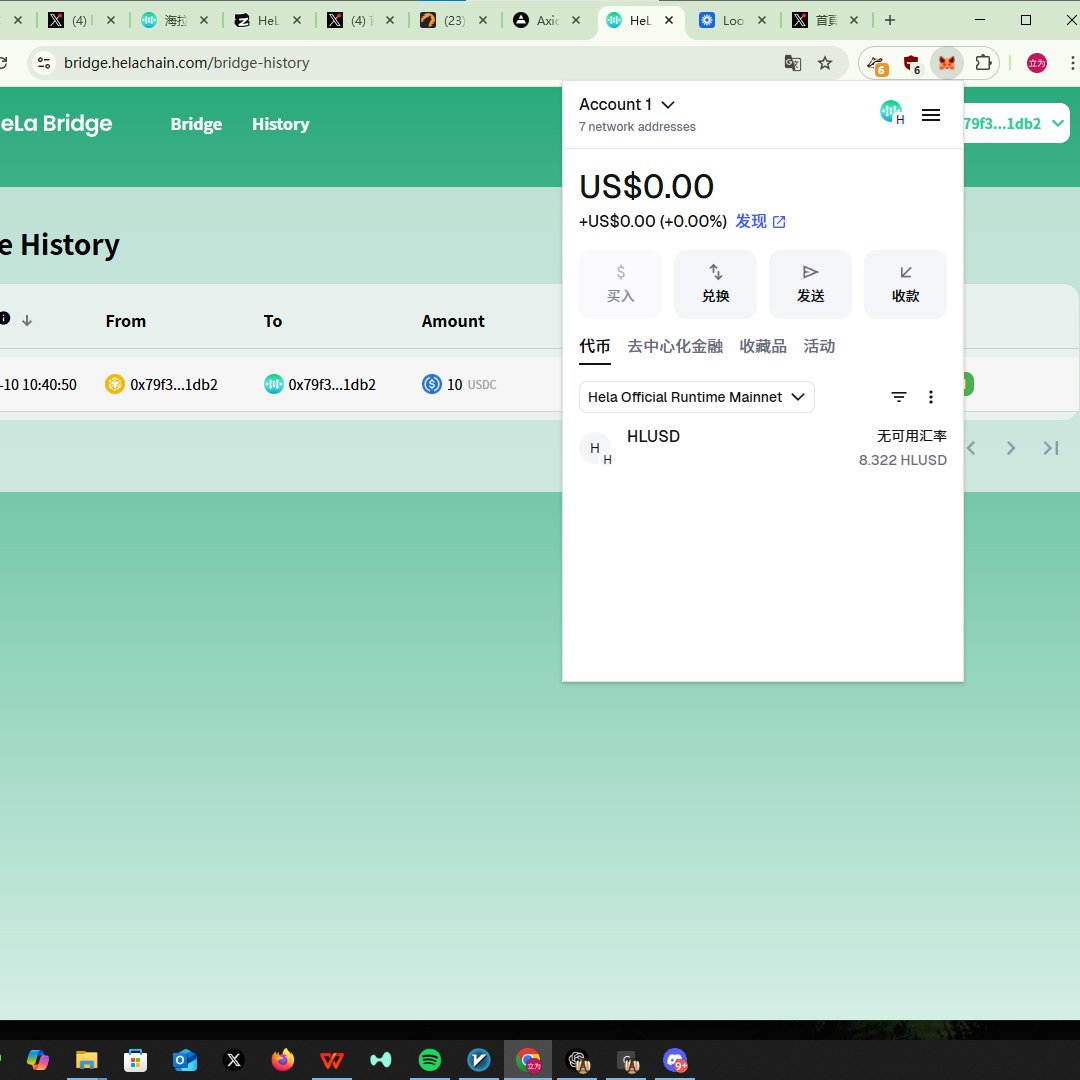Open the Hela network avatar in MetaMask
The height and width of the screenshot is (1080, 1080).
click(892, 112)
